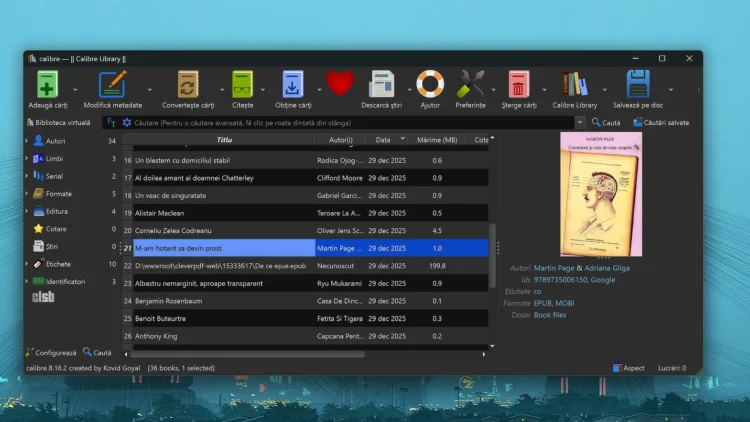
Task: Click the Șterge cărți trash icon
Action: coord(517,84)
